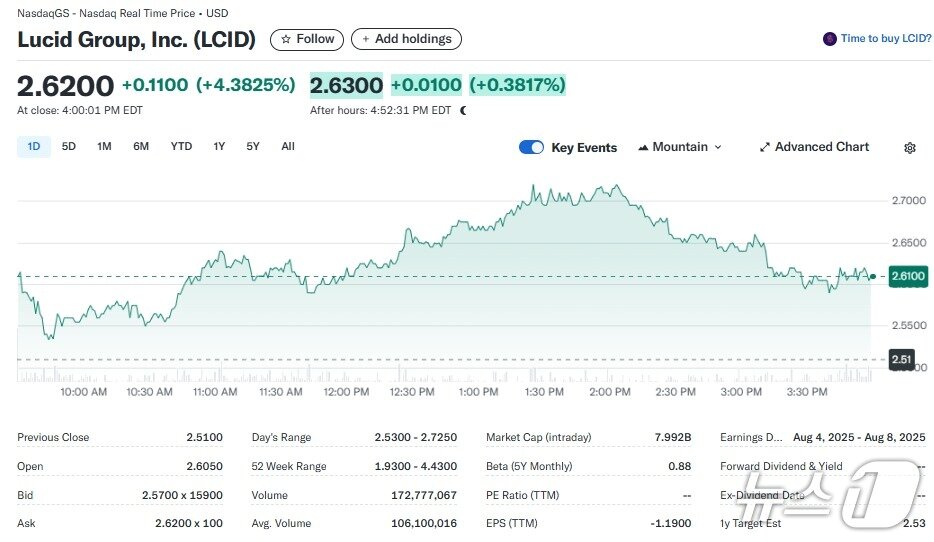Click the plus icon for Add holdings
Image resolution: width=934 pixels, height=542 pixels.
(x=366, y=39)
